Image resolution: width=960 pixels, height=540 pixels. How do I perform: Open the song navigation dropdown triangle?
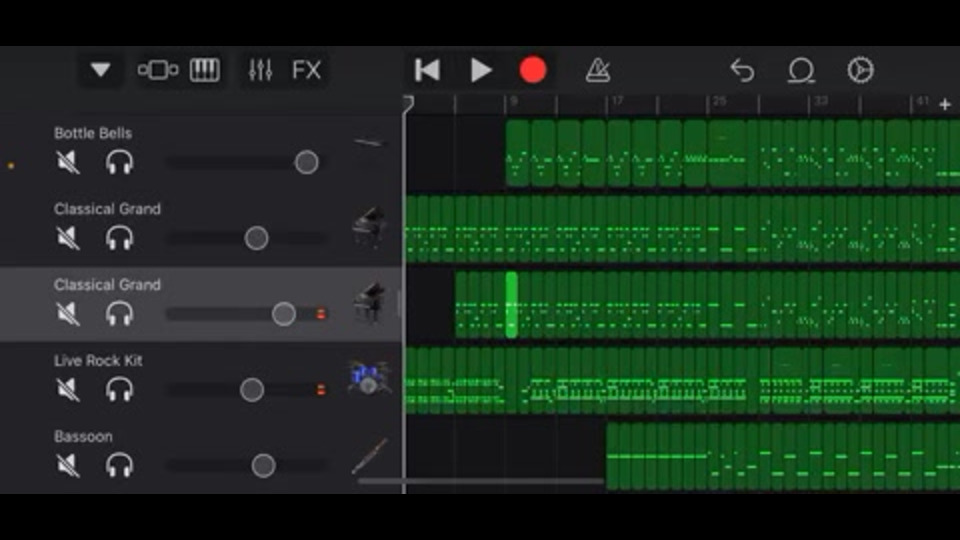pyautogui.click(x=100, y=70)
